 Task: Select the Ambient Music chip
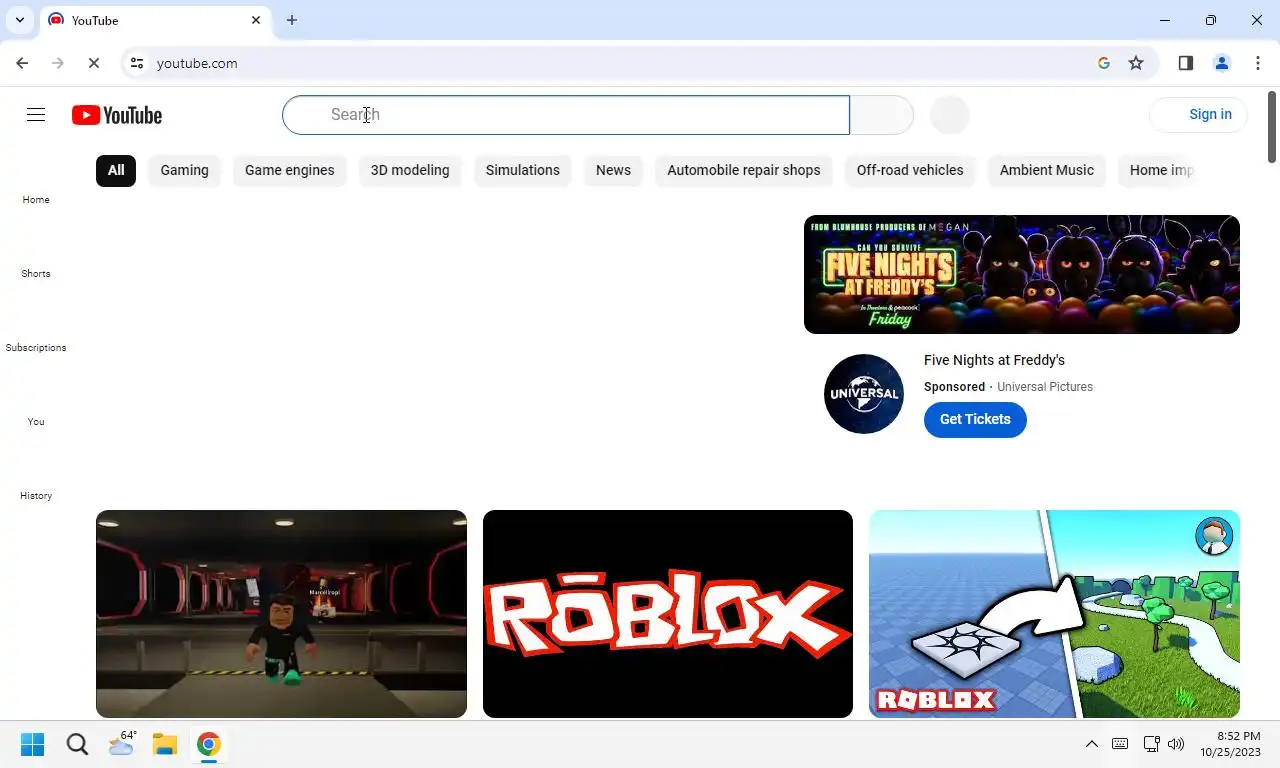(1047, 170)
